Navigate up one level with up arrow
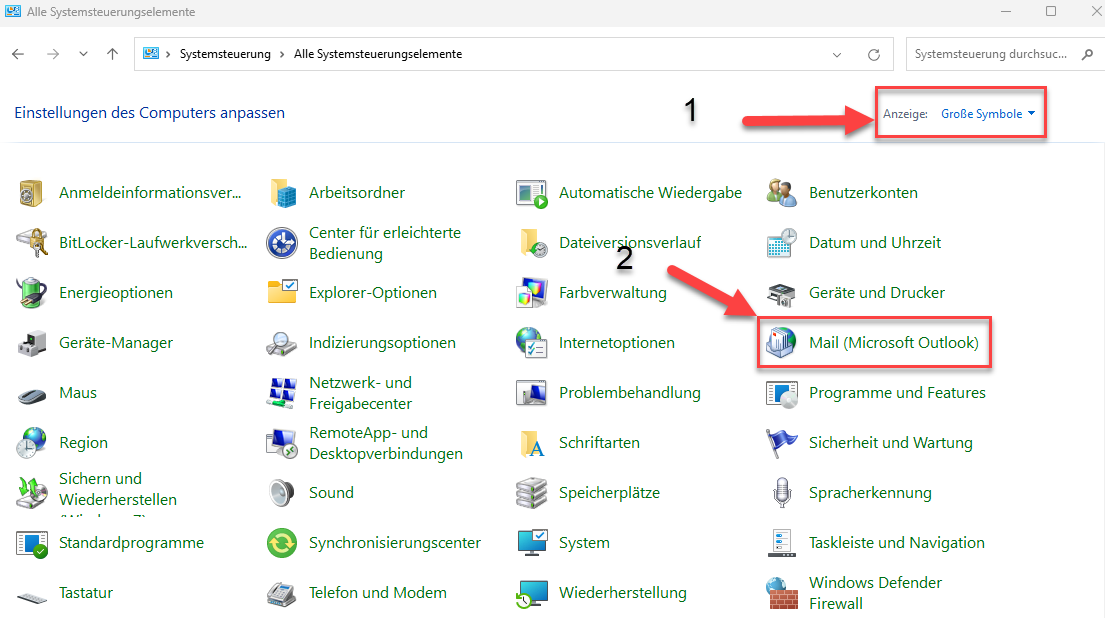The width and height of the screenshot is (1105, 618). coord(112,54)
